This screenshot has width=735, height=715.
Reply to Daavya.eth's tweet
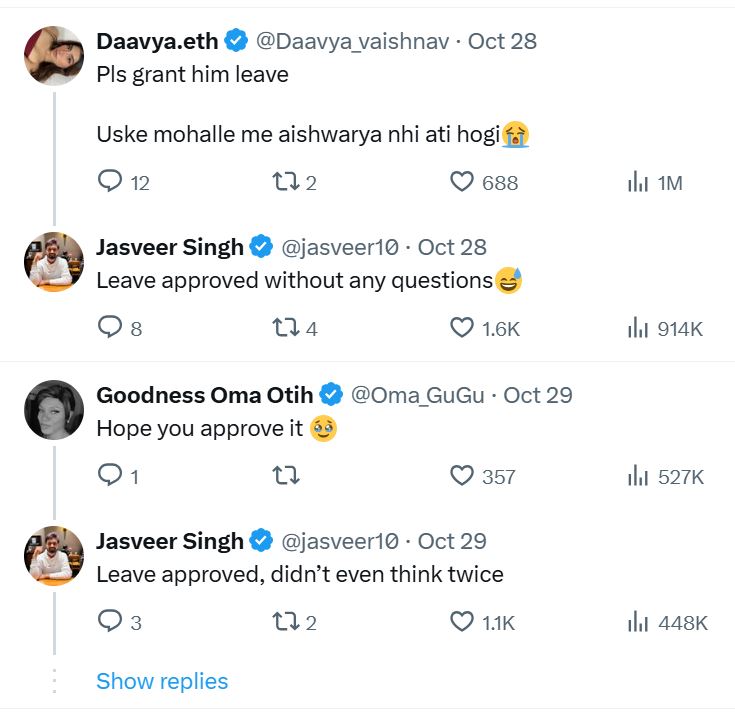tap(109, 182)
